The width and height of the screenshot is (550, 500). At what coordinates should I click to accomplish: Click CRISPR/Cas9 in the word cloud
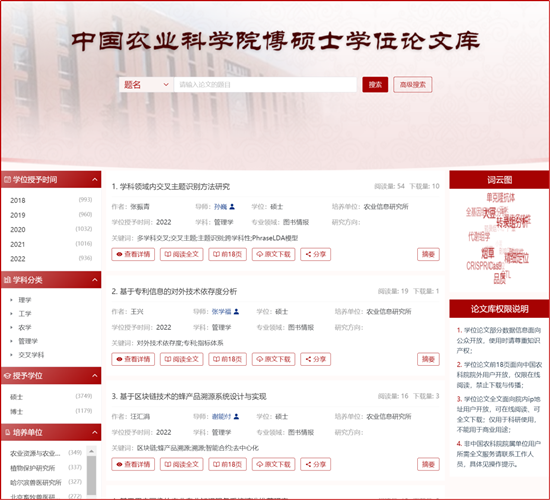[484, 266]
